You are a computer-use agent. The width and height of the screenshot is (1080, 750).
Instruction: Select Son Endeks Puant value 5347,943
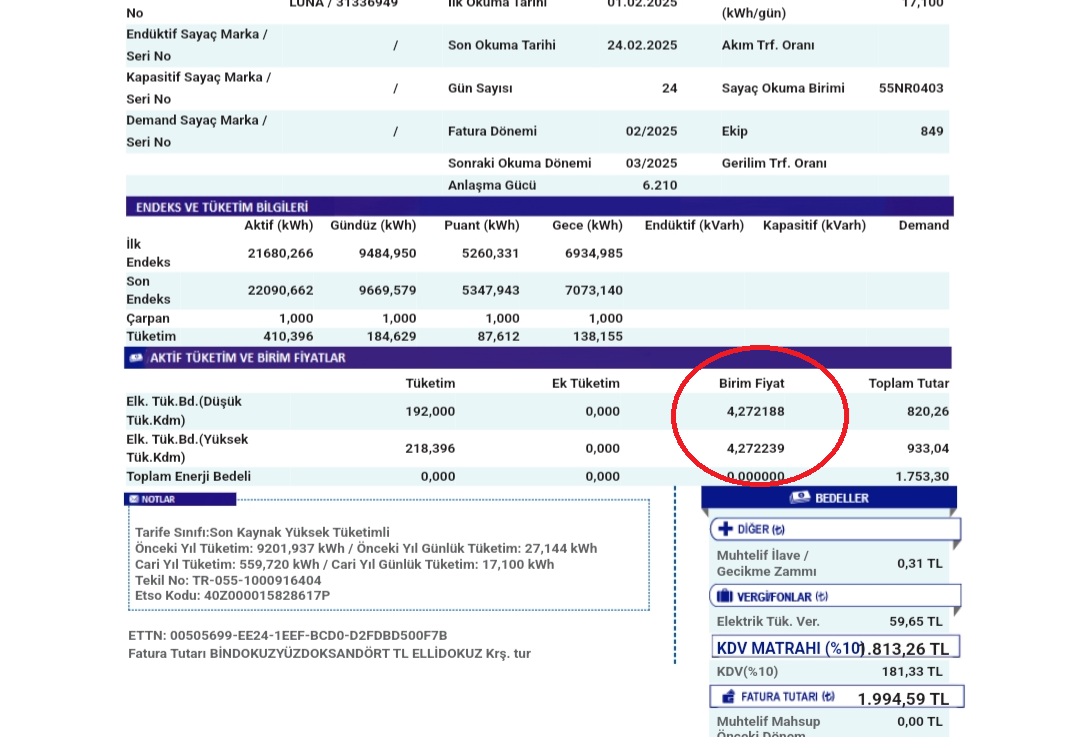(x=490, y=291)
